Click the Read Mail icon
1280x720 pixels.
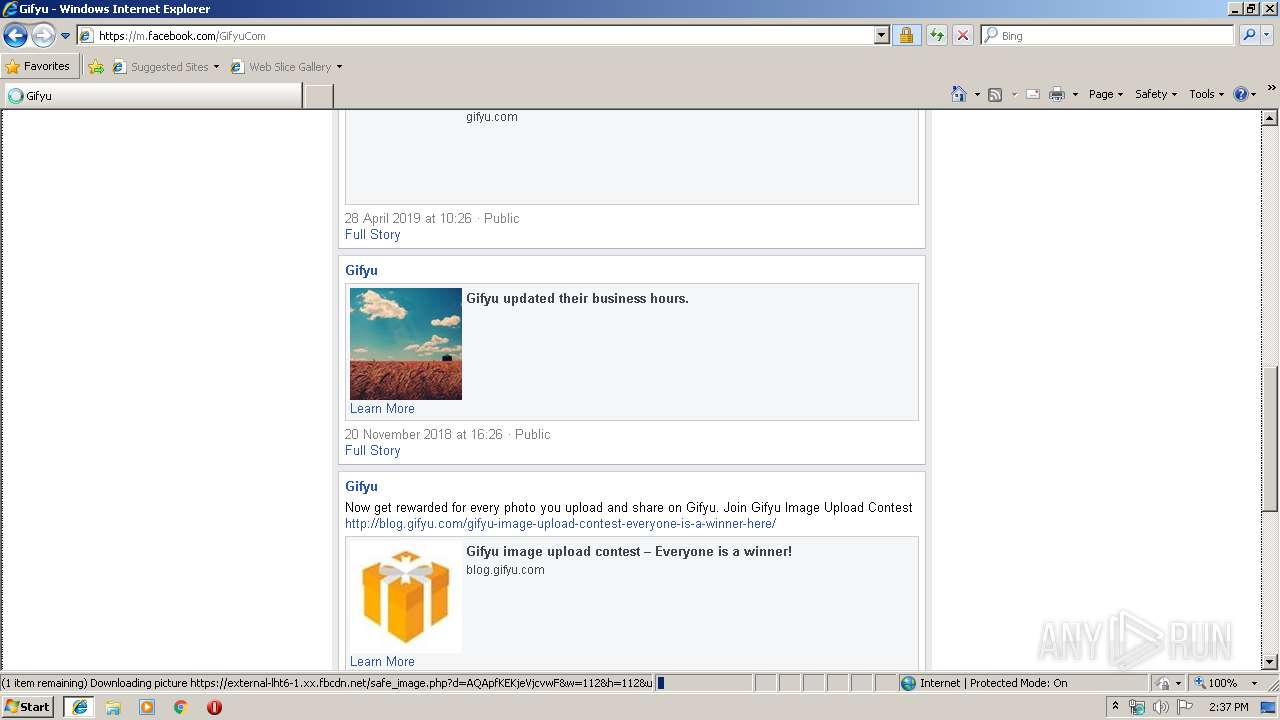(x=1033, y=94)
